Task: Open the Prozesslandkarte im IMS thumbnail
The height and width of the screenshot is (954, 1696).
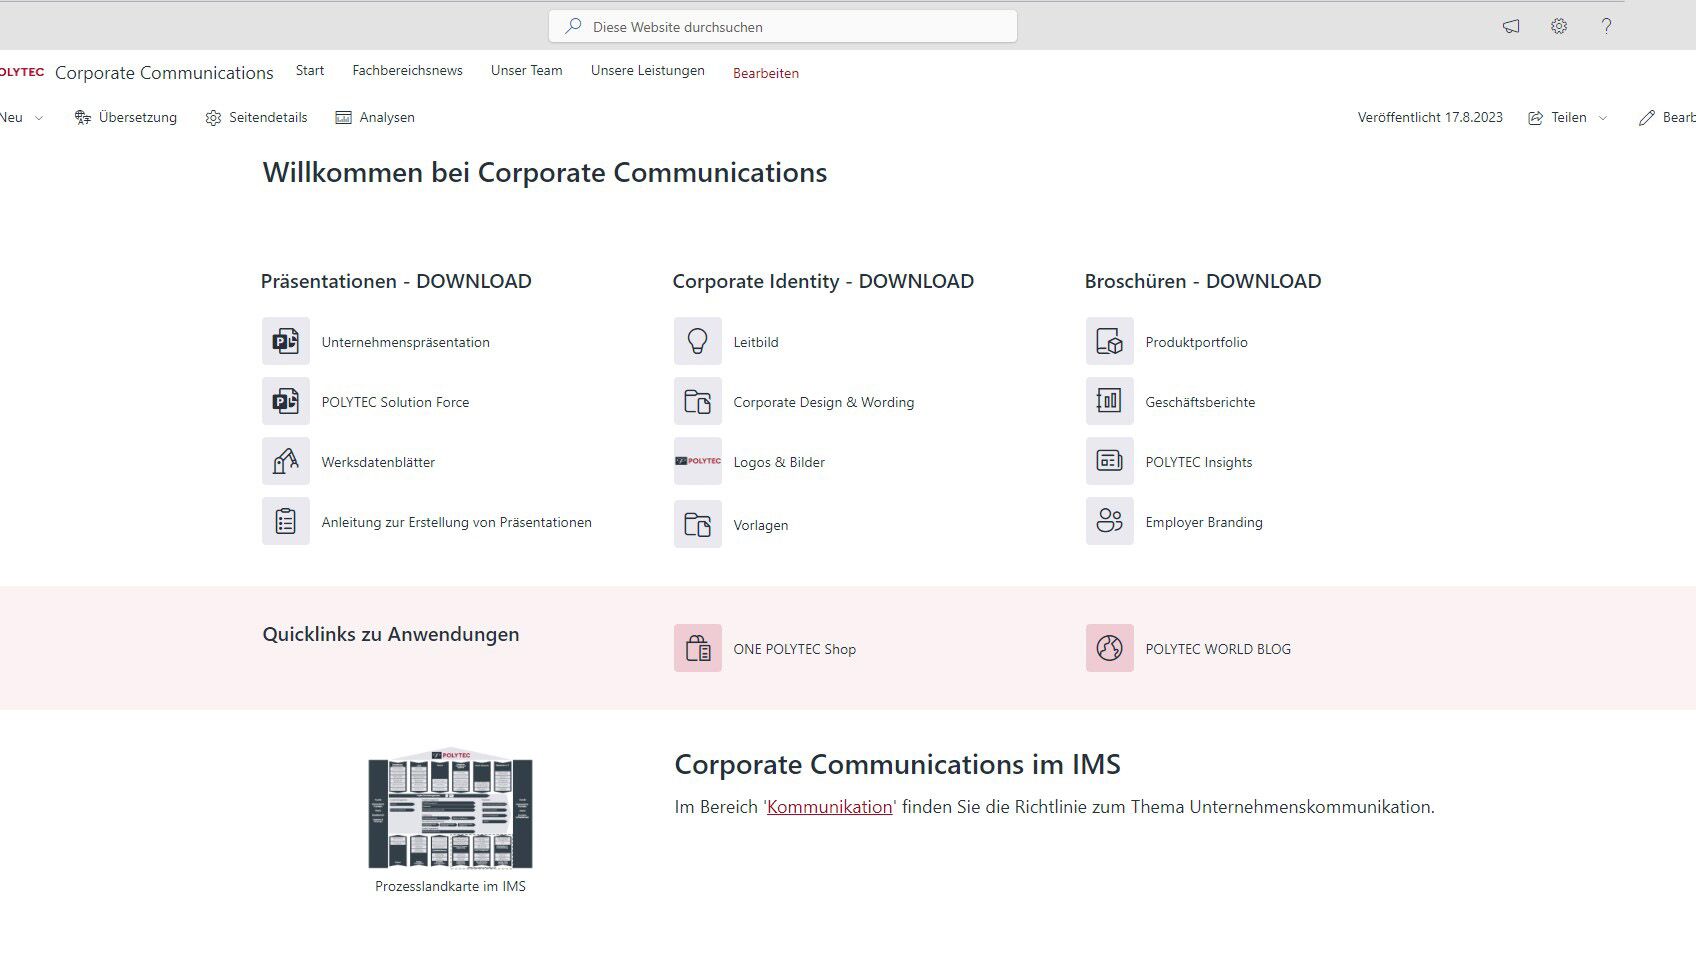Action: coord(450,809)
